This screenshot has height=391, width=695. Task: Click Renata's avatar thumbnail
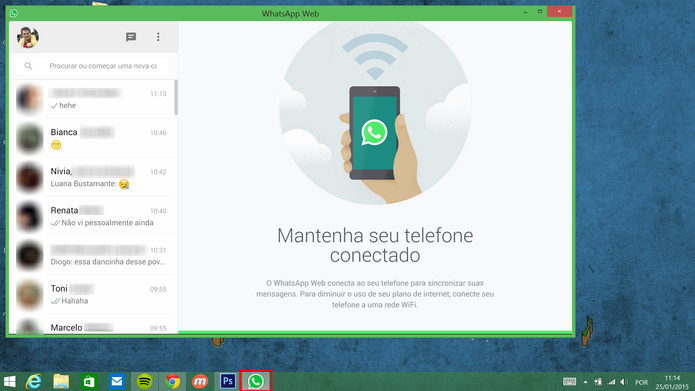(29, 216)
